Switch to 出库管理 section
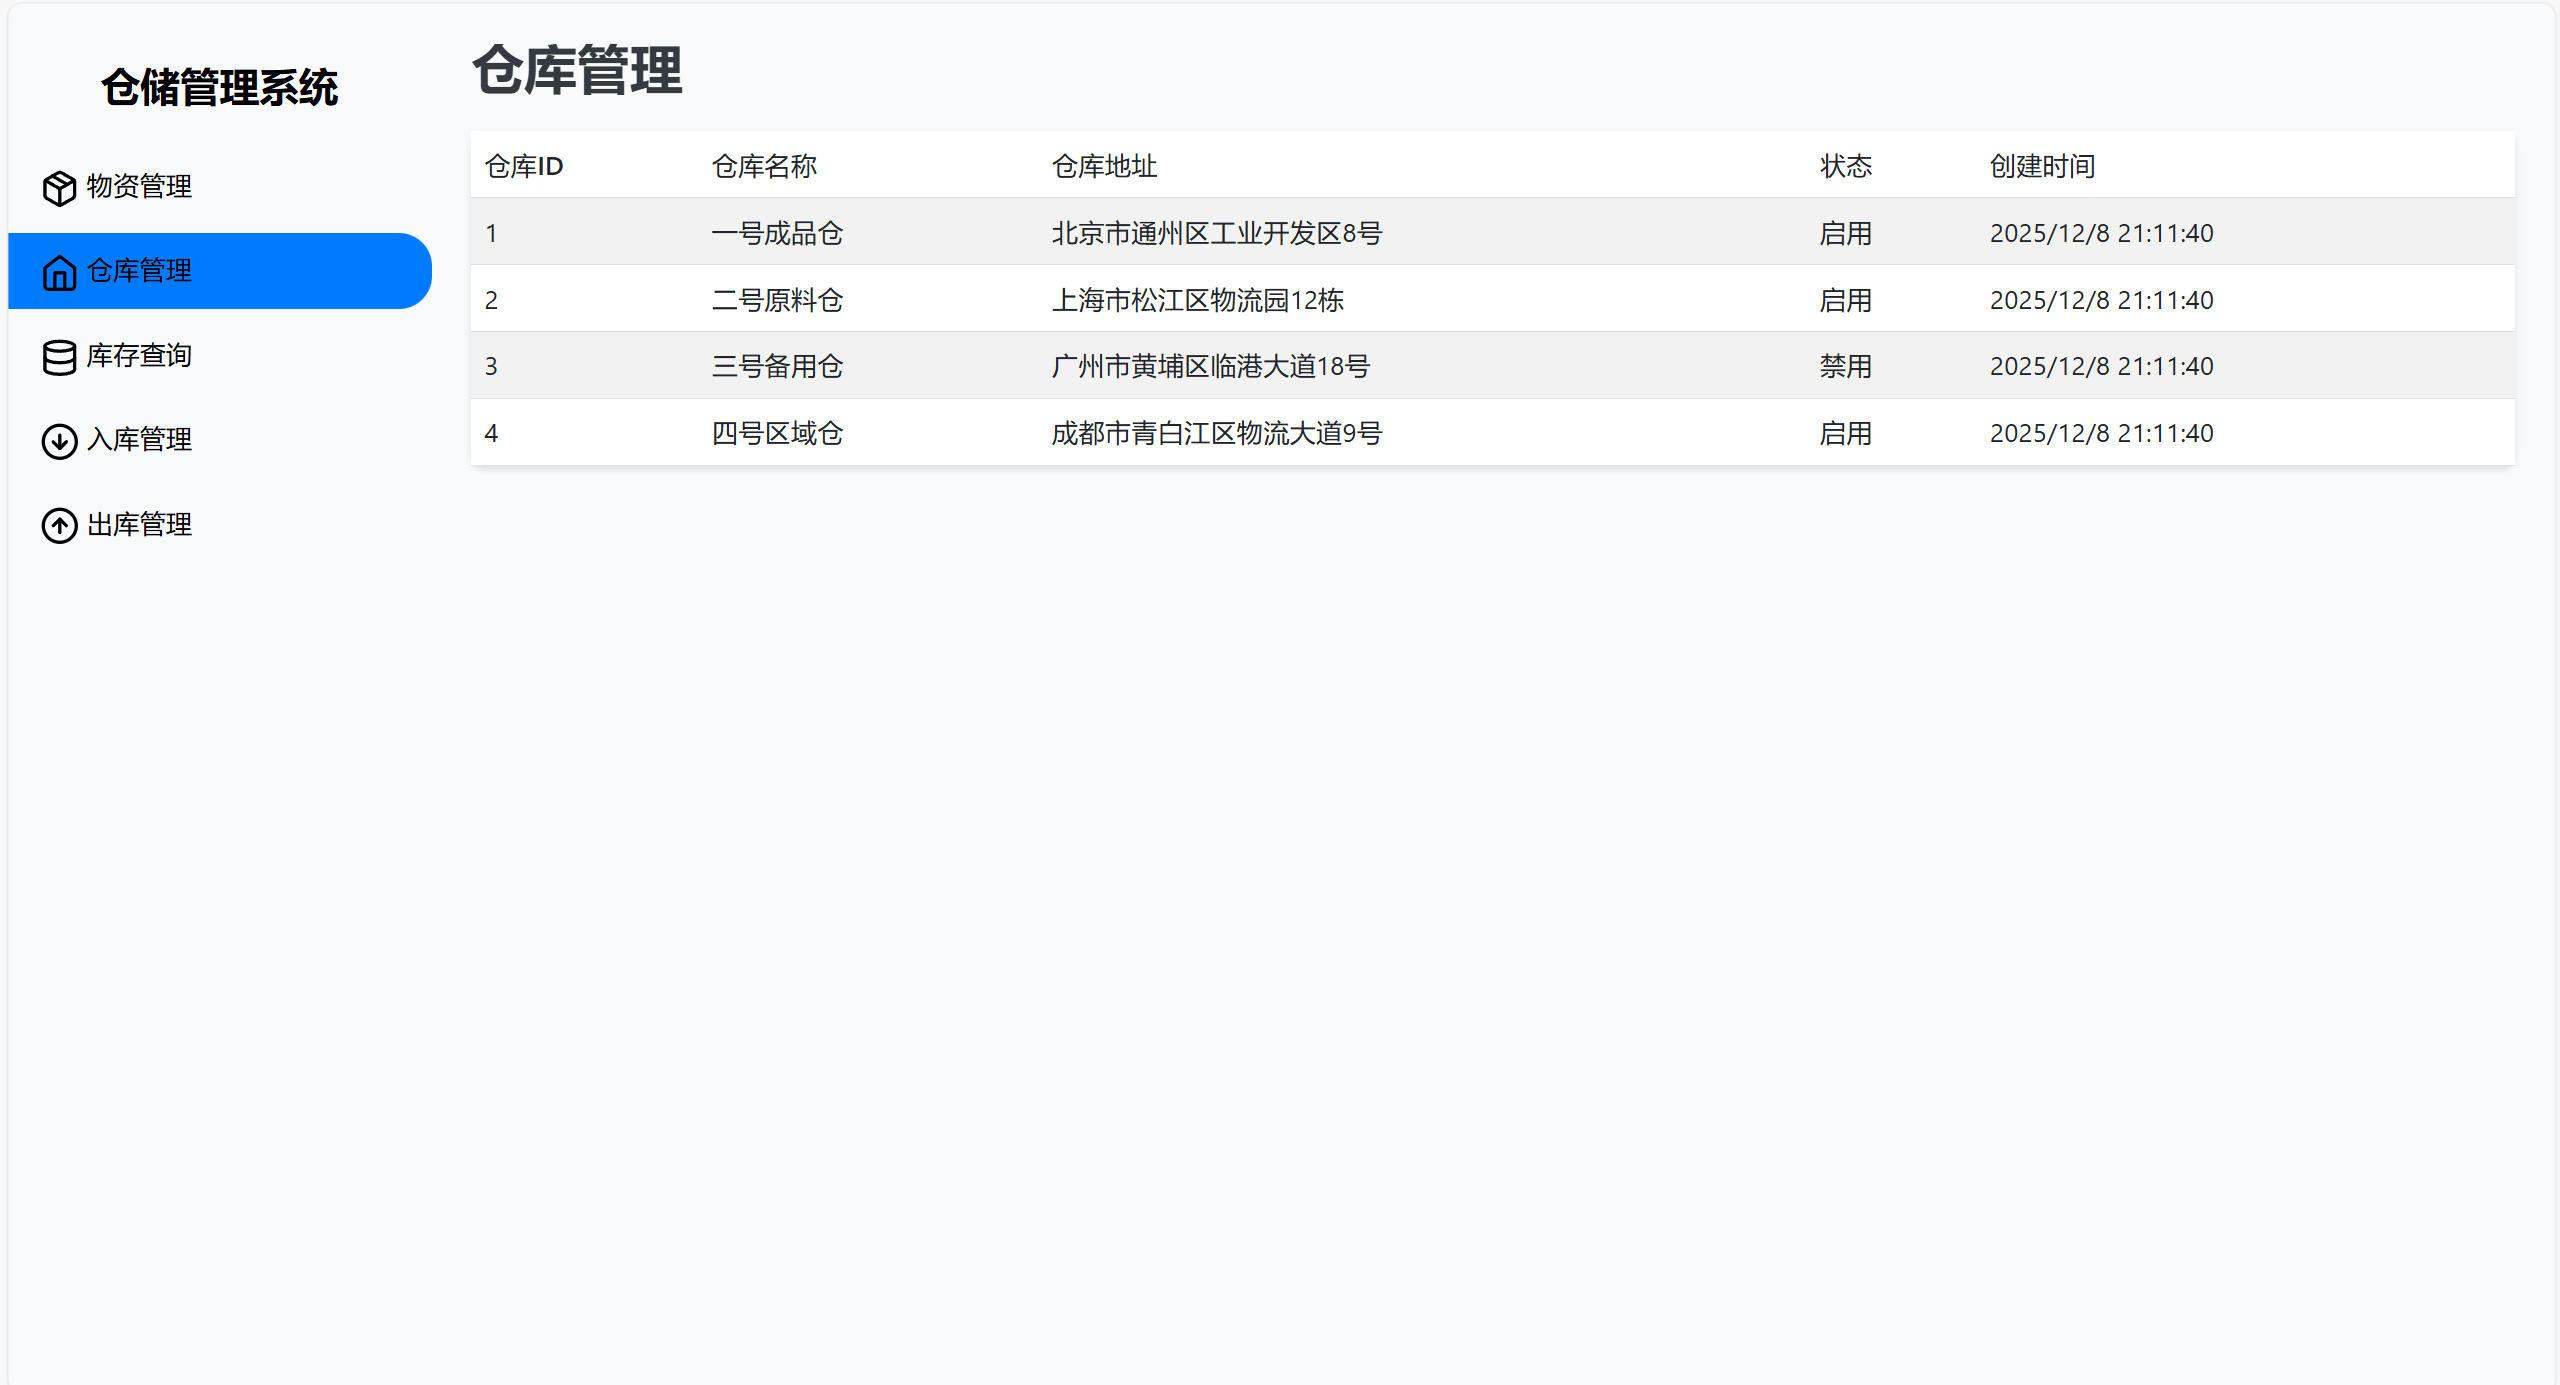 pos(138,524)
